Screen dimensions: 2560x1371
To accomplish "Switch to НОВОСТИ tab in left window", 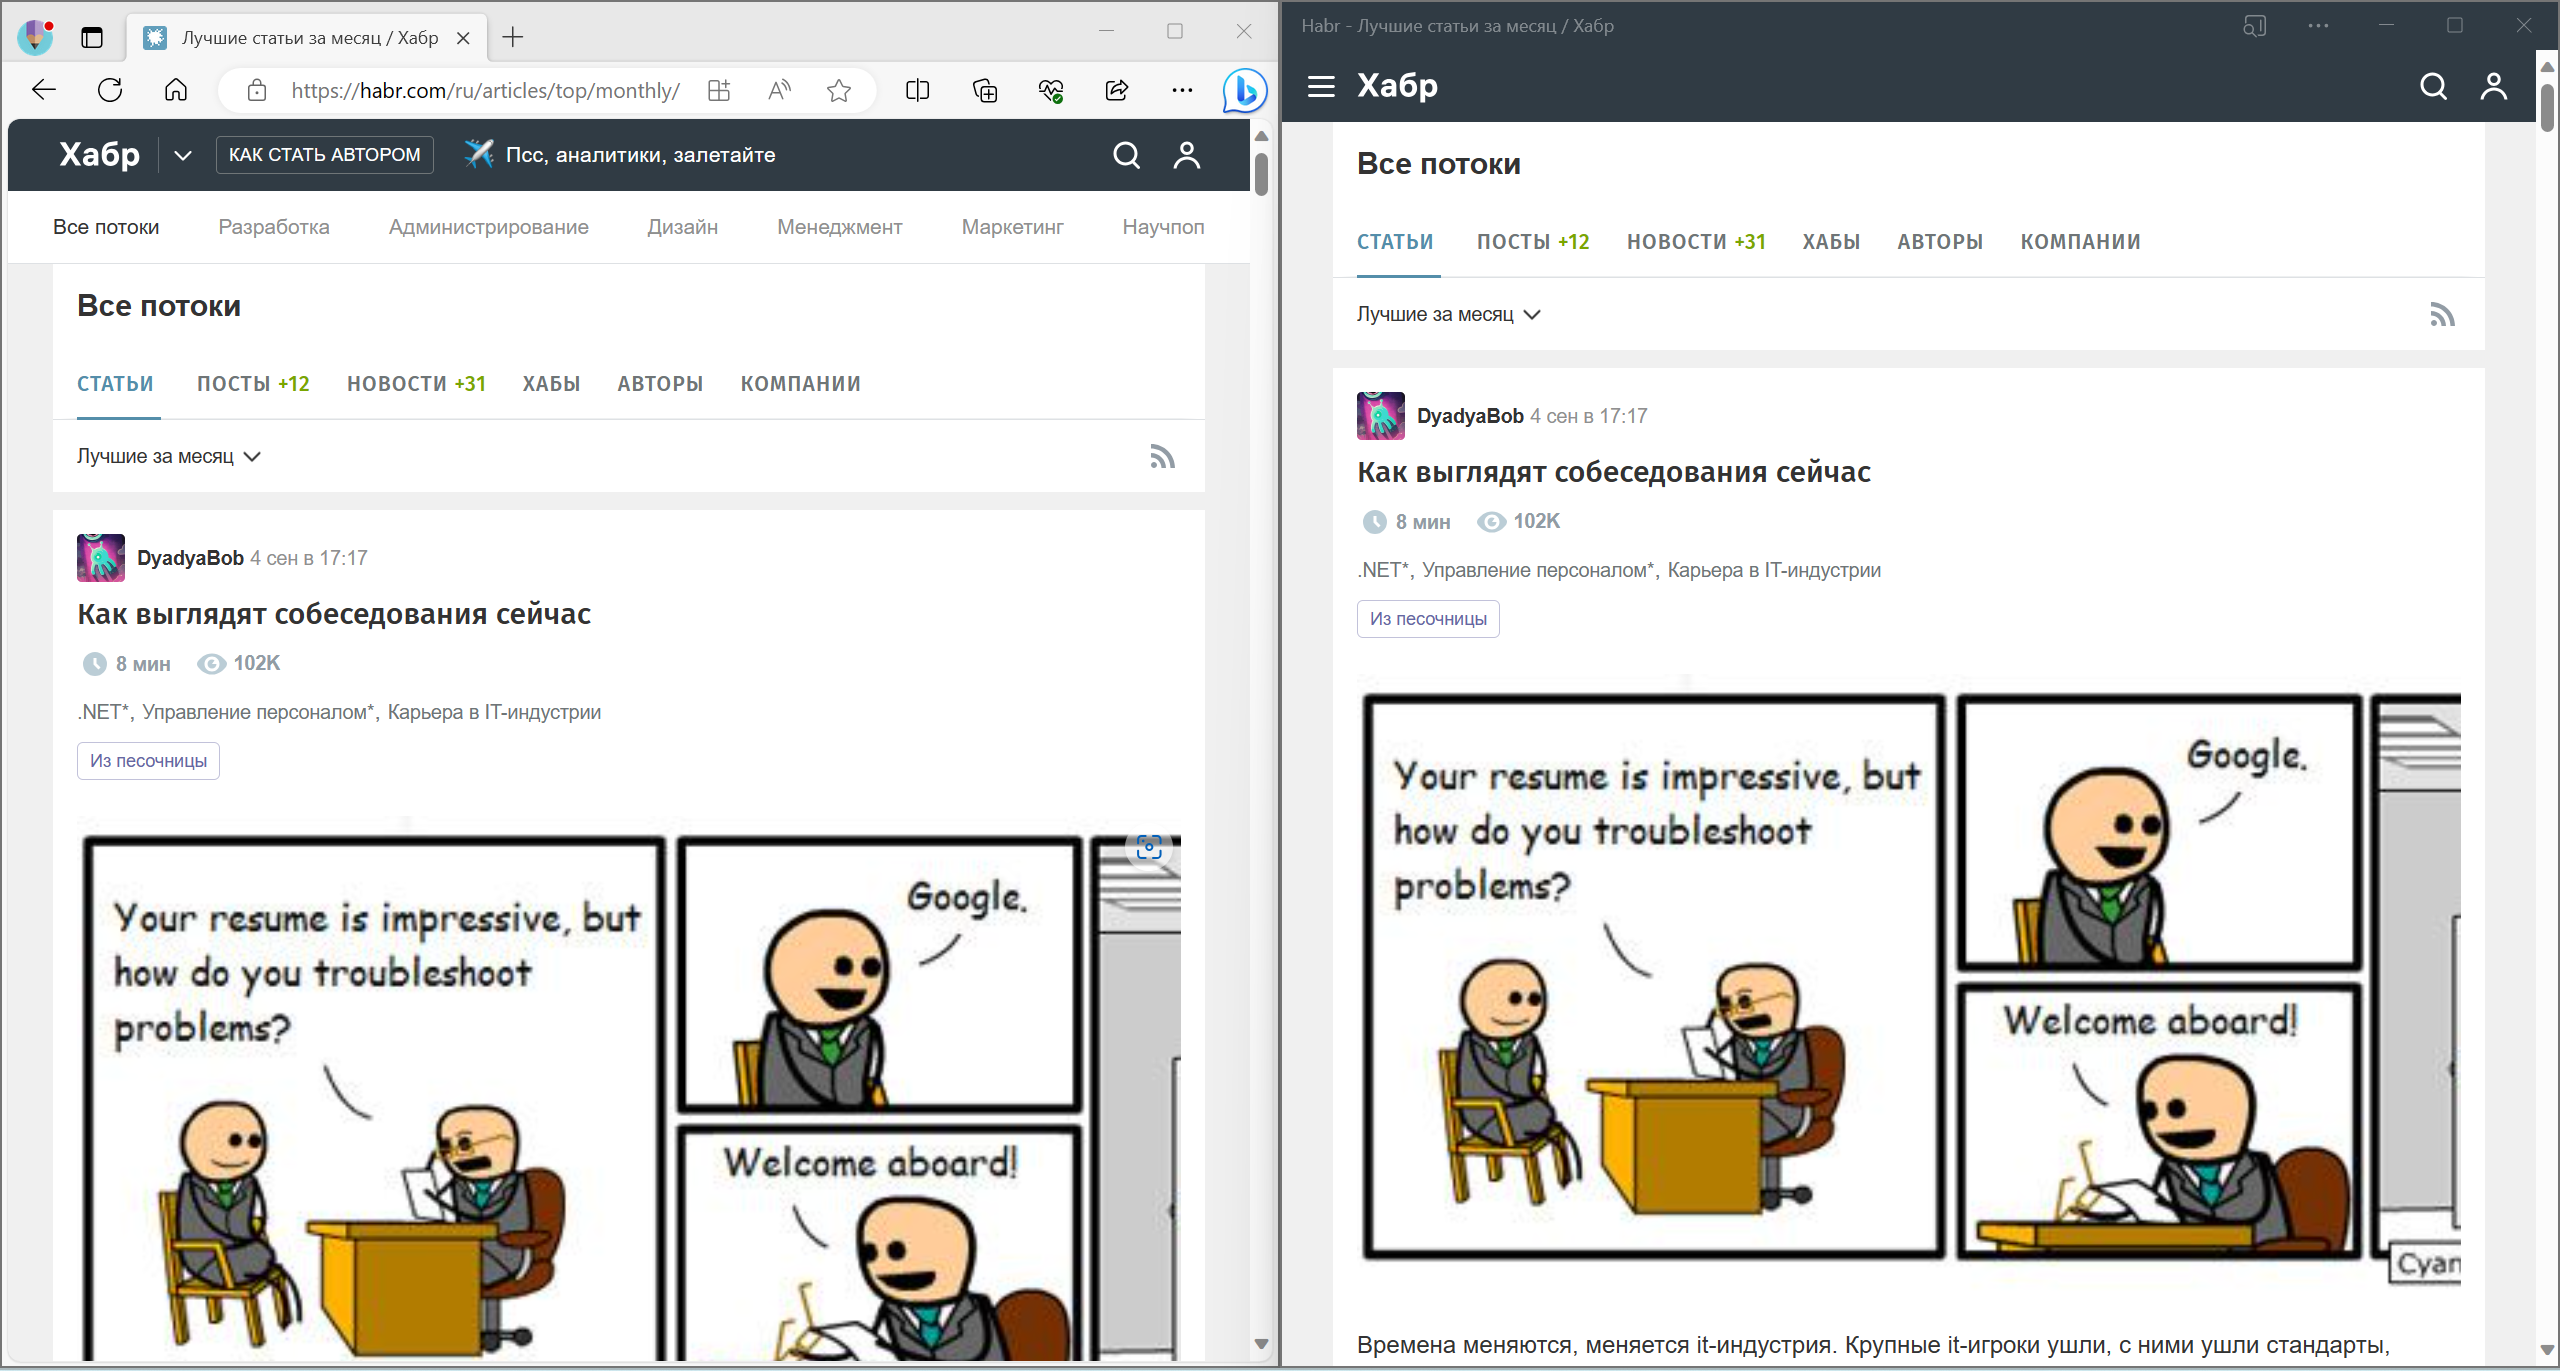I will (x=416, y=384).
